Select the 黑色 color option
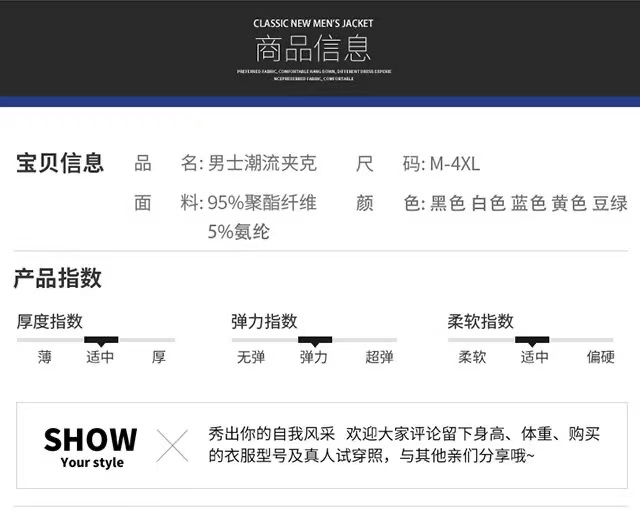Image resolution: width=640 pixels, height=519 pixels. click(x=448, y=204)
